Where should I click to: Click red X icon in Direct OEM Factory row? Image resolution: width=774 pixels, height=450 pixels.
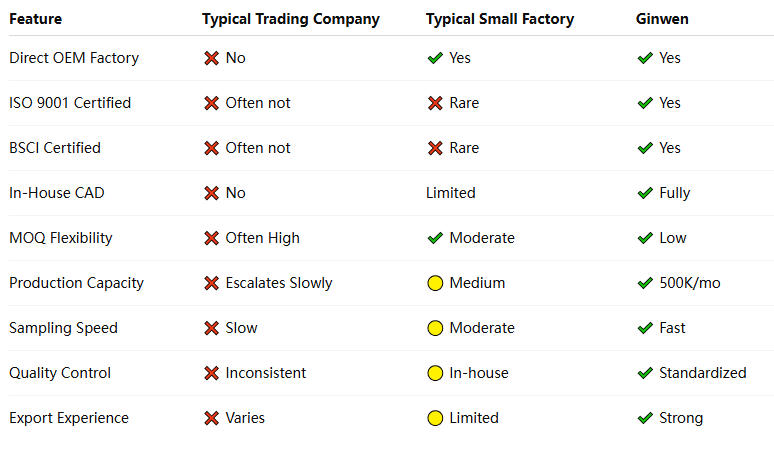tap(211, 58)
